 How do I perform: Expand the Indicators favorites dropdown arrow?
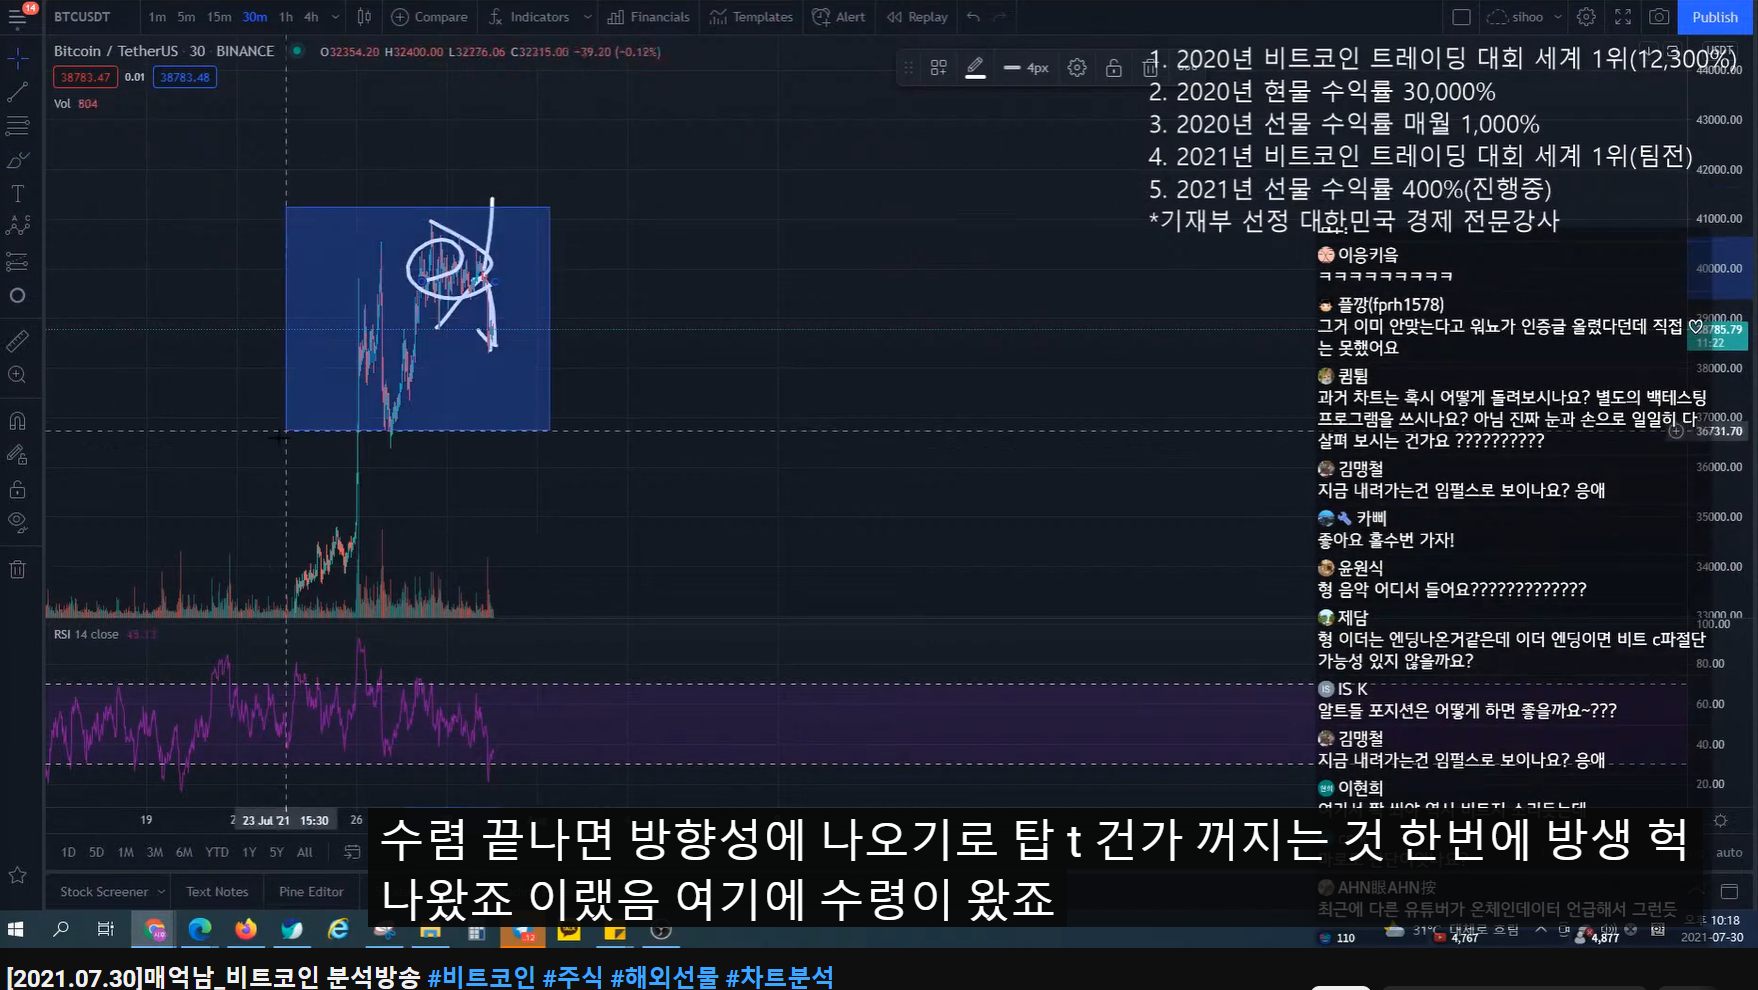(x=587, y=17)
